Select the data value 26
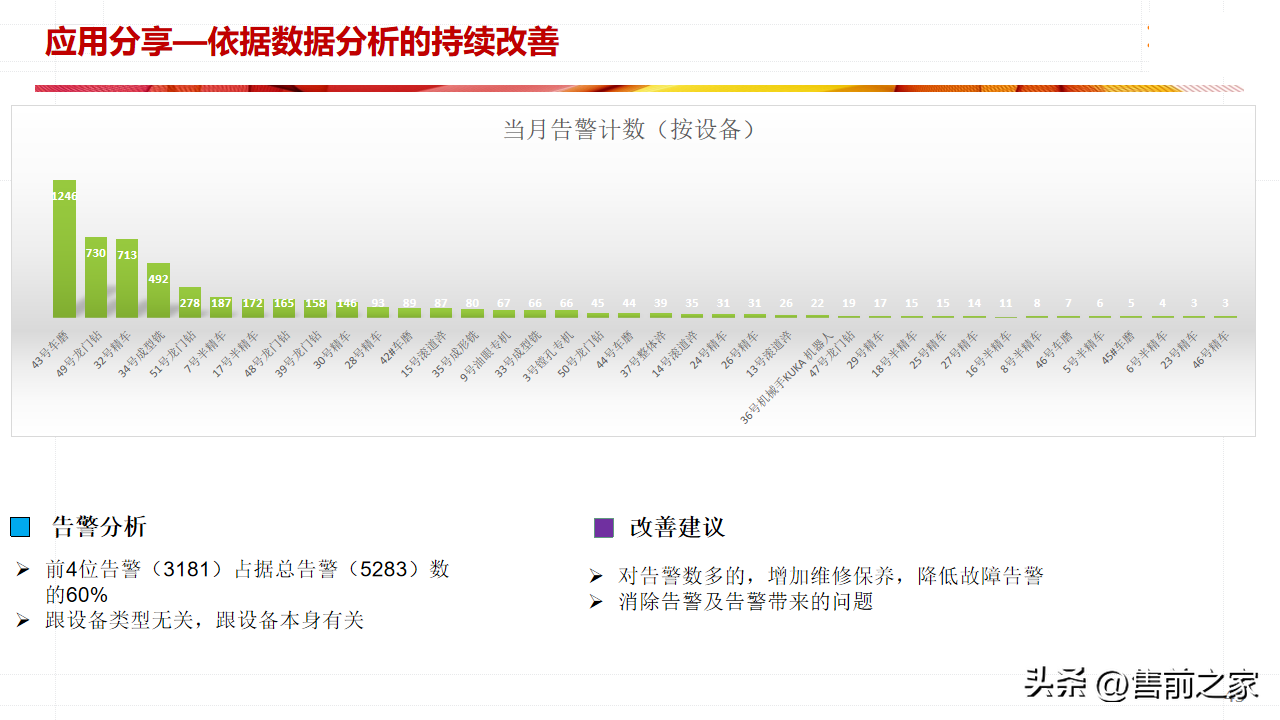This screenshot has width=1280, height=720. coord(786,303)
